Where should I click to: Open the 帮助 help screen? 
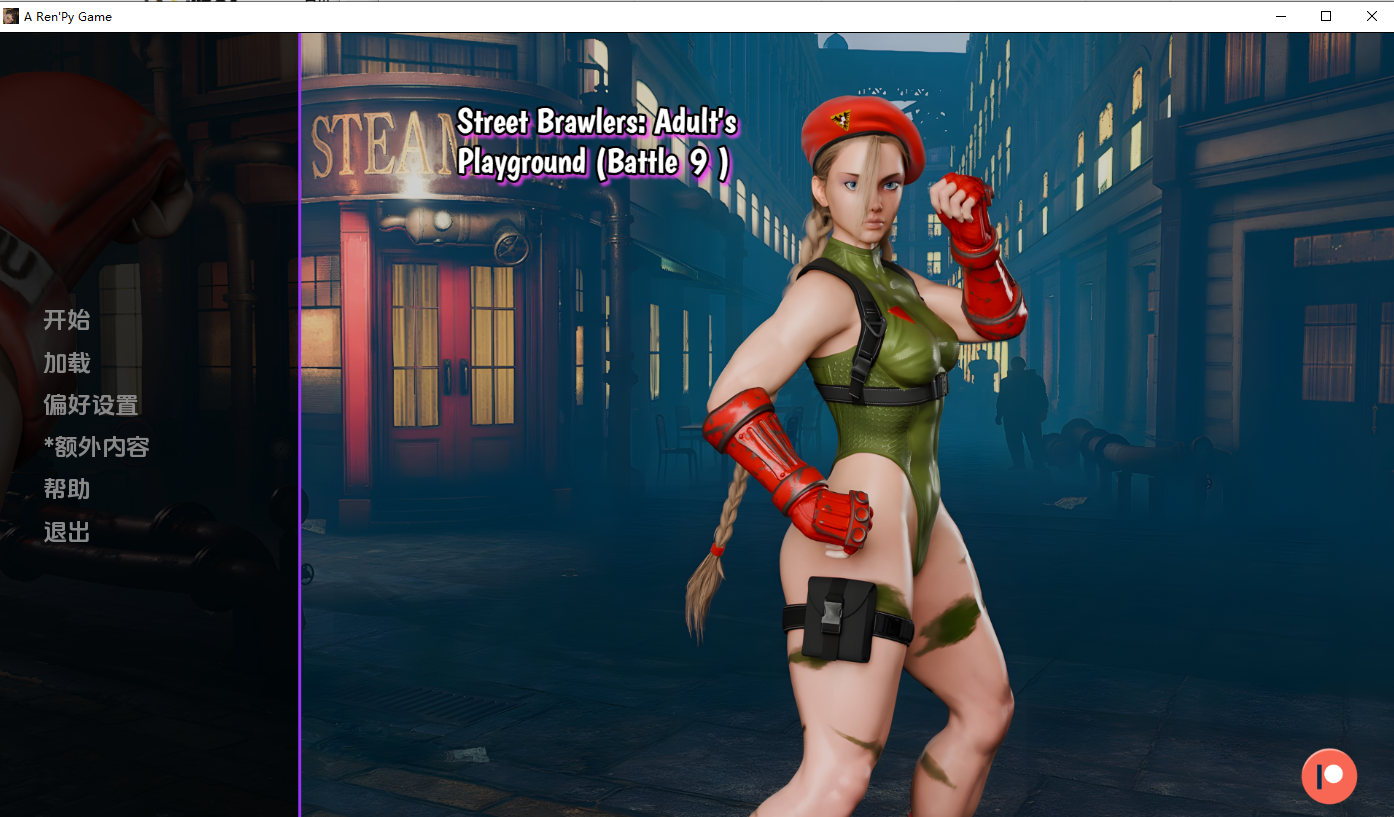[x=66, y=489]
